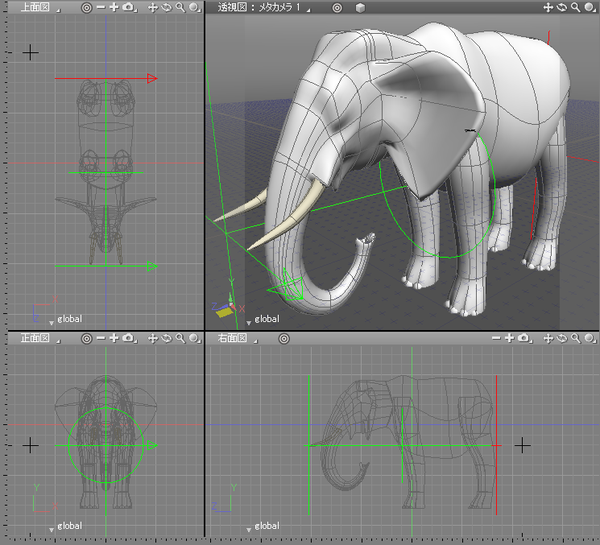Click the cube icon in the perspective view header
The height and width of the screenshot is (545, 600).
(360, 7)
